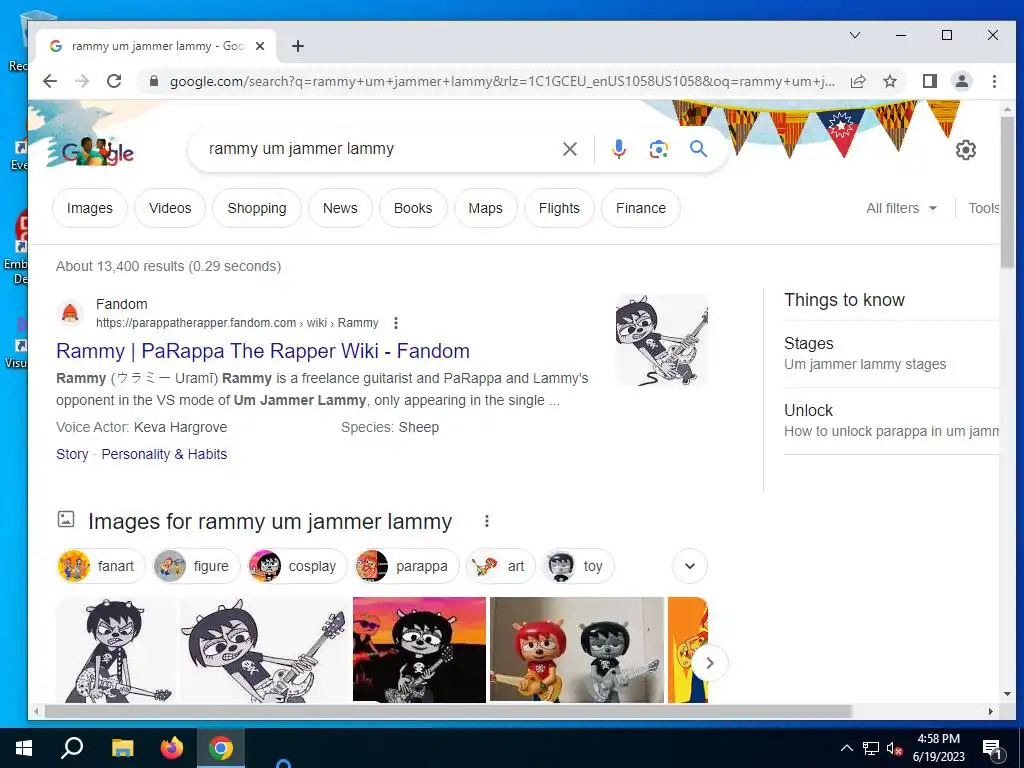View site information lock icon
Viewport: 1024px width, 768px height.
click(x=154, y=81)
